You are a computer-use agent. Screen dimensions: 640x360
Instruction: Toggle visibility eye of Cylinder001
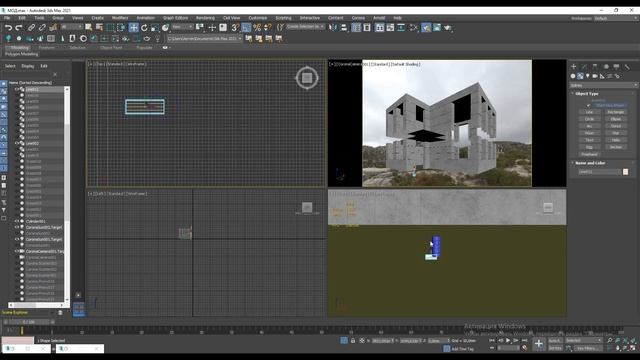pos(17,221)
